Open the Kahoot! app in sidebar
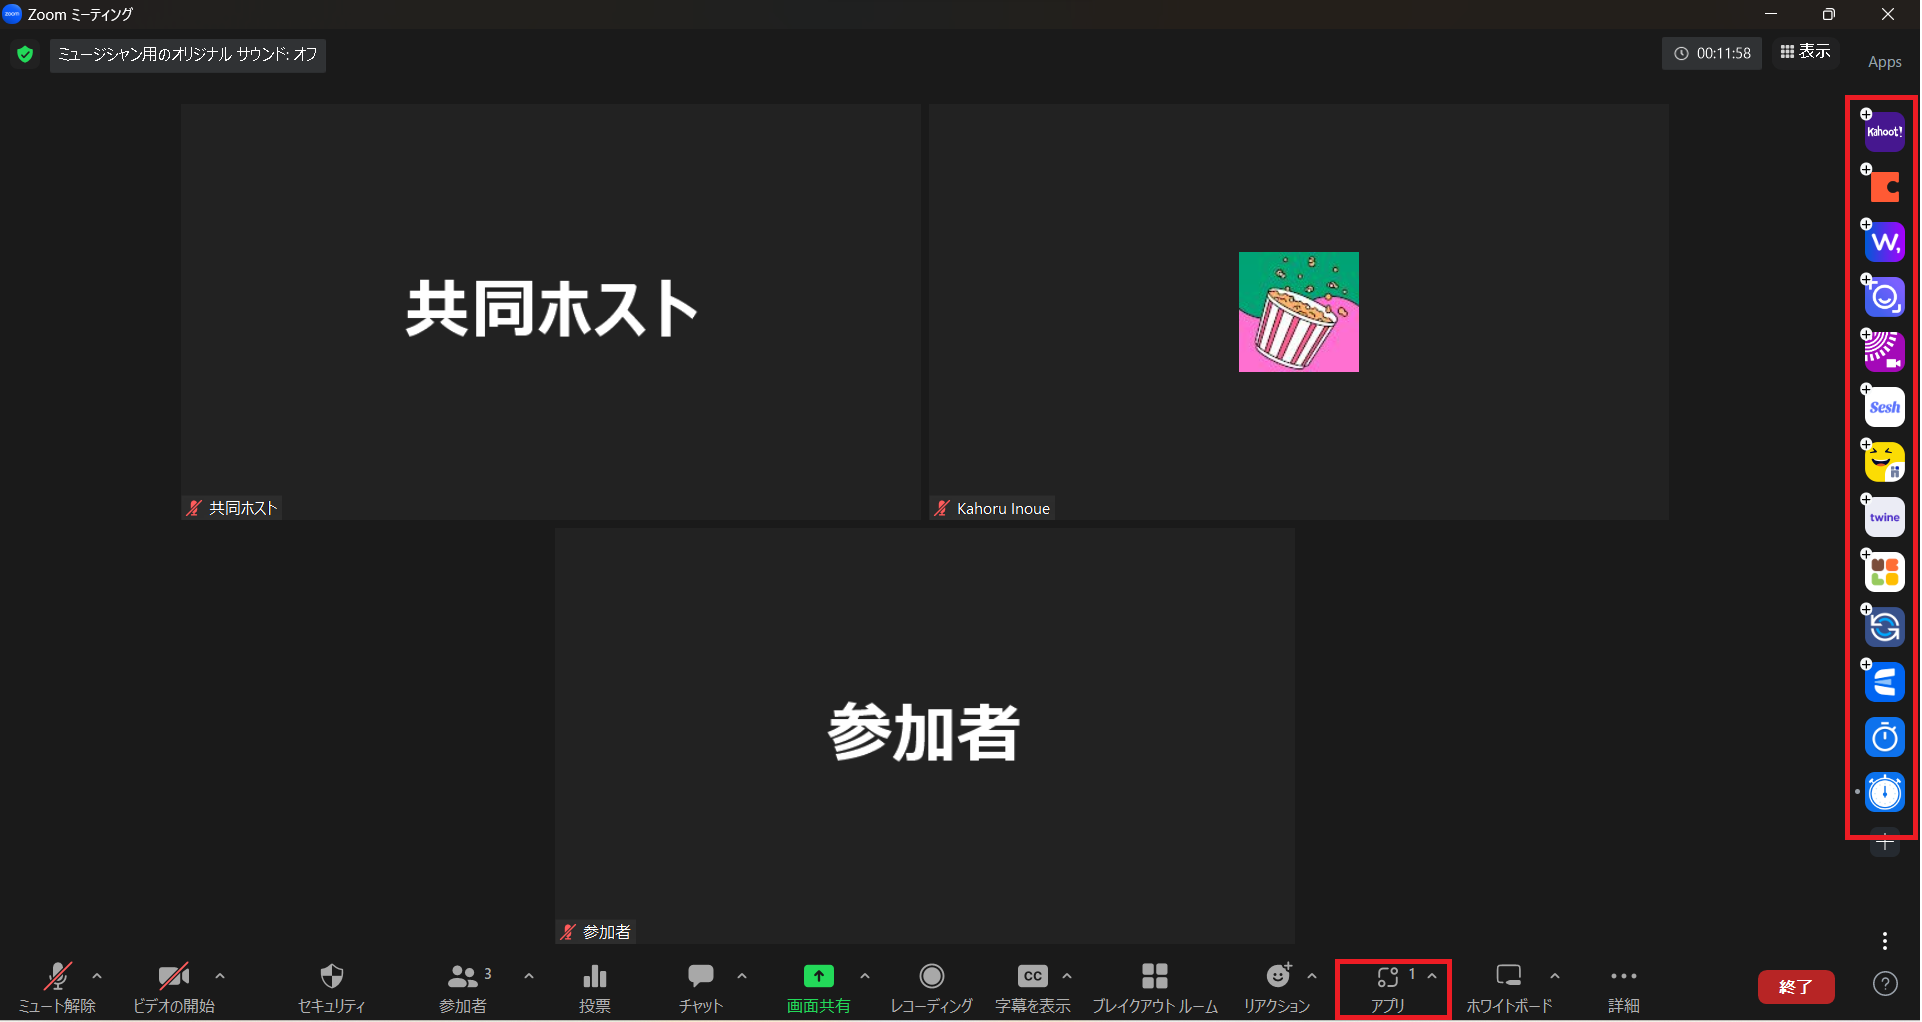 1884,132
